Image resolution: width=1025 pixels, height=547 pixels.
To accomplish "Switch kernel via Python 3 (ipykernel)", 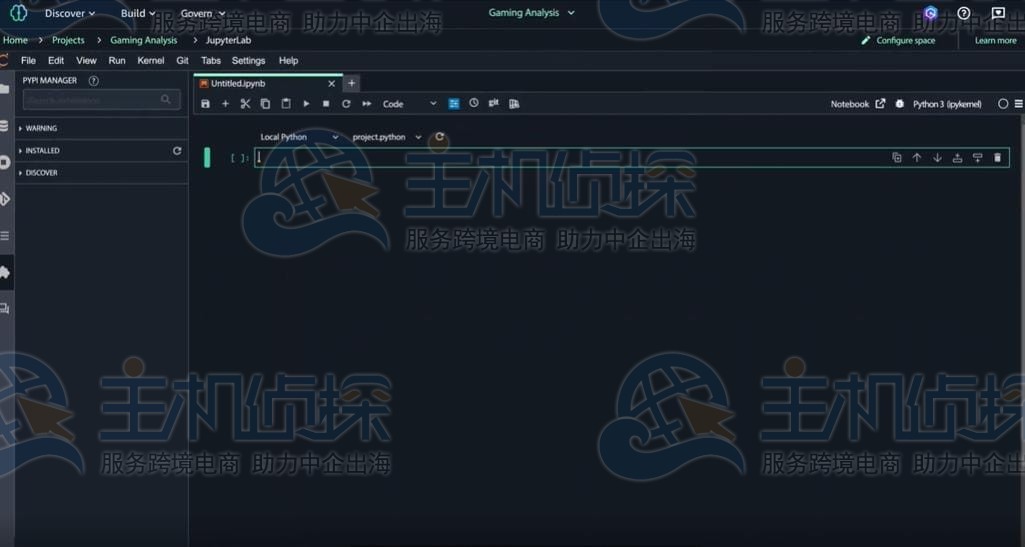I will 947,104.
